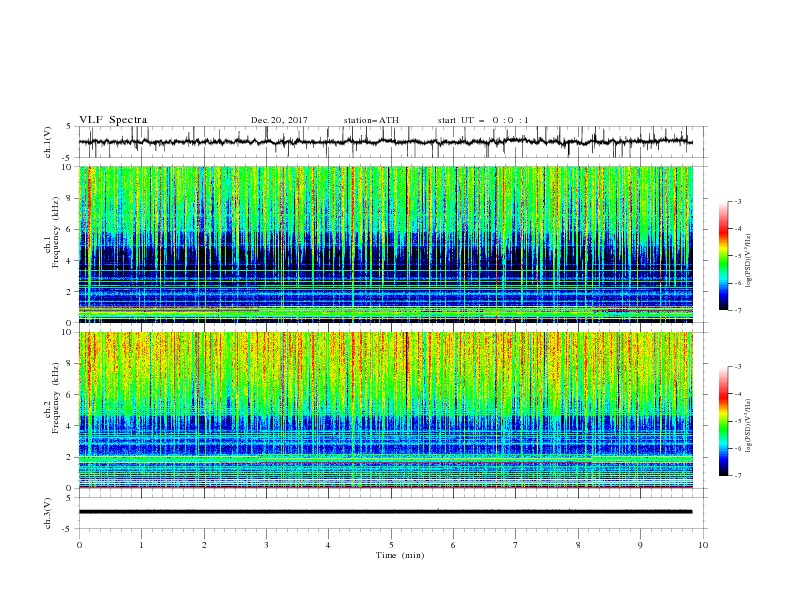Click the "-5" tick on ch.2 color bar
792x612 pixels.
pos(738,421)
